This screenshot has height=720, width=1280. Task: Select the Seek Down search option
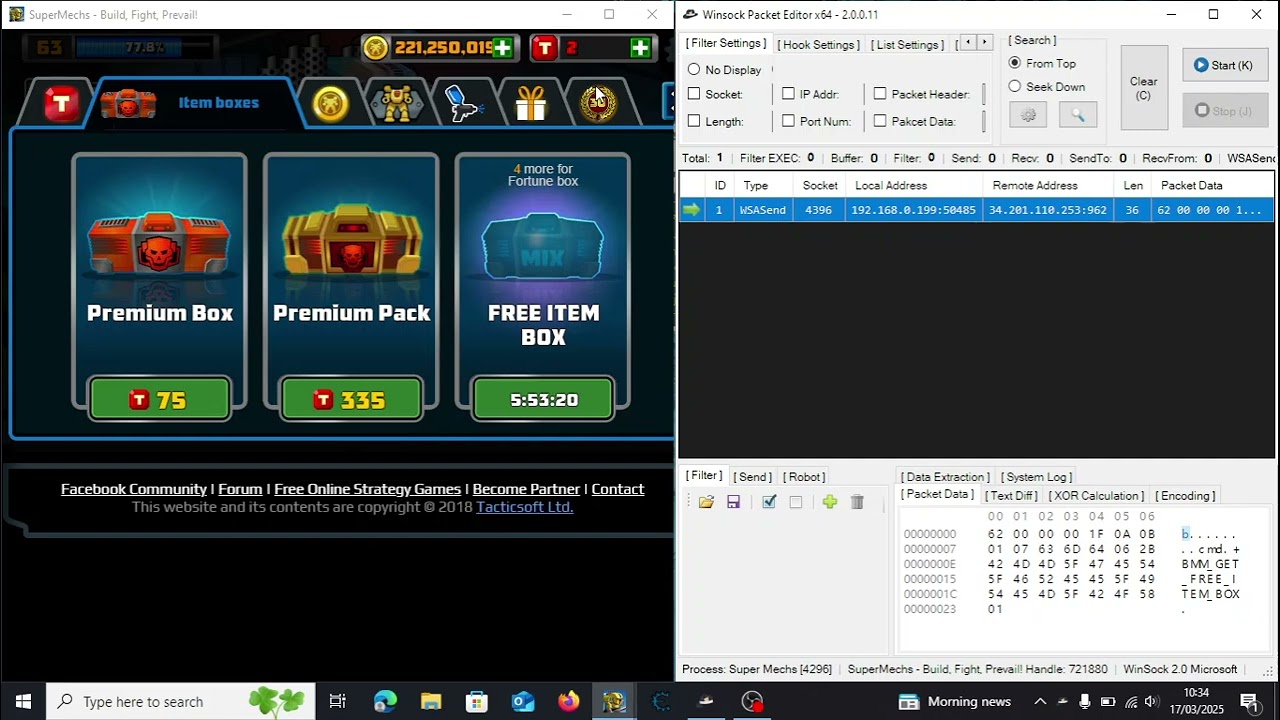click(1015, 87)
